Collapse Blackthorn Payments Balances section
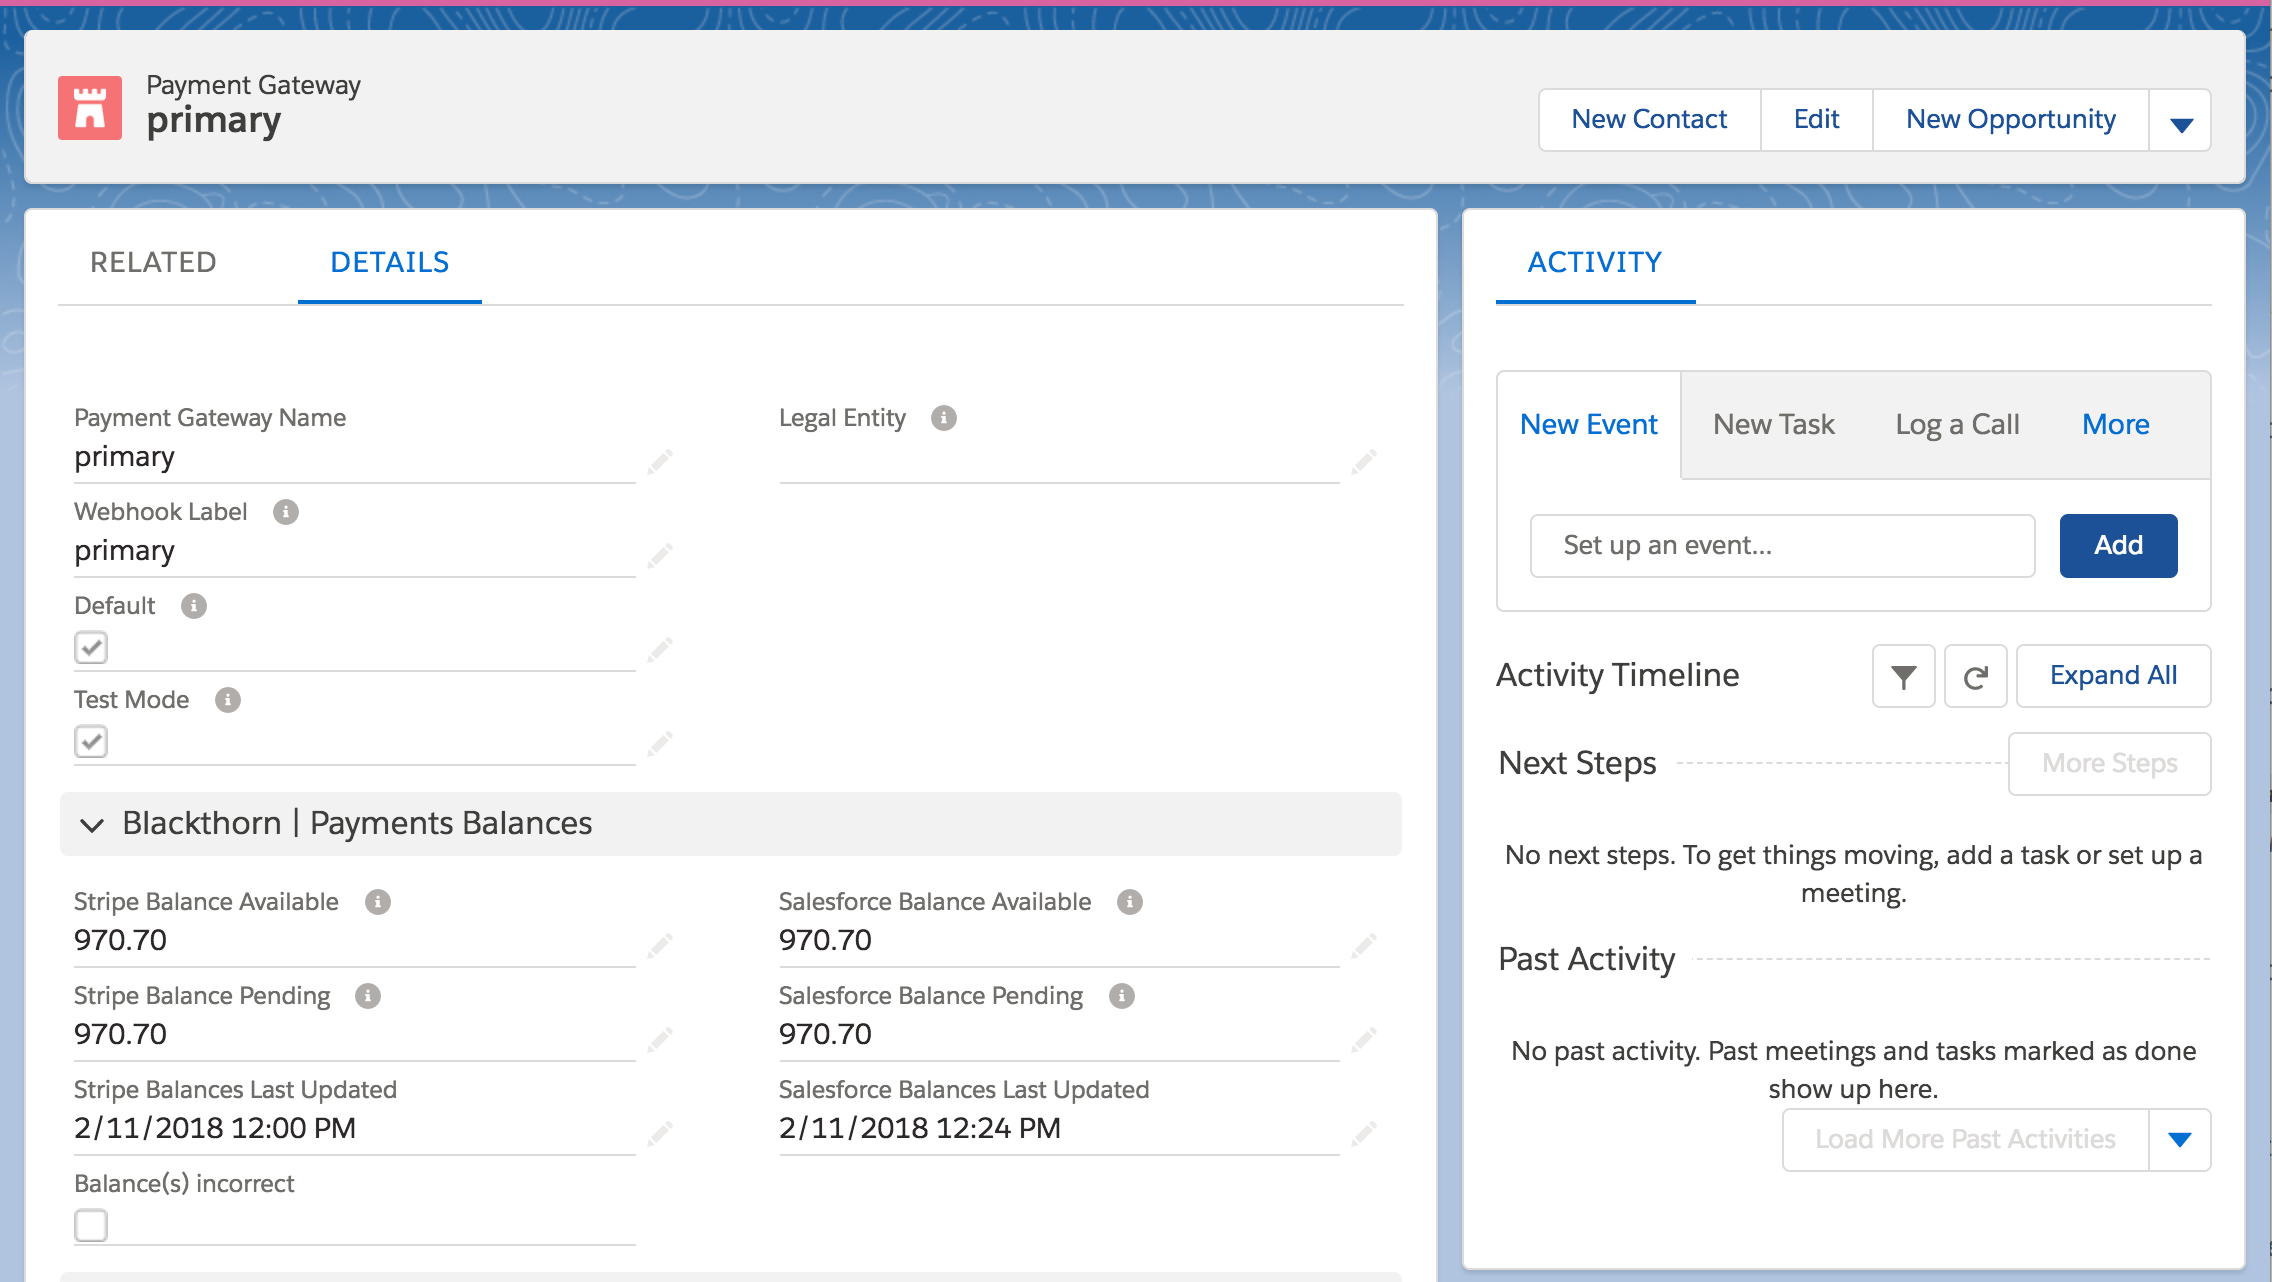2272x1282 pixels. 92,824
